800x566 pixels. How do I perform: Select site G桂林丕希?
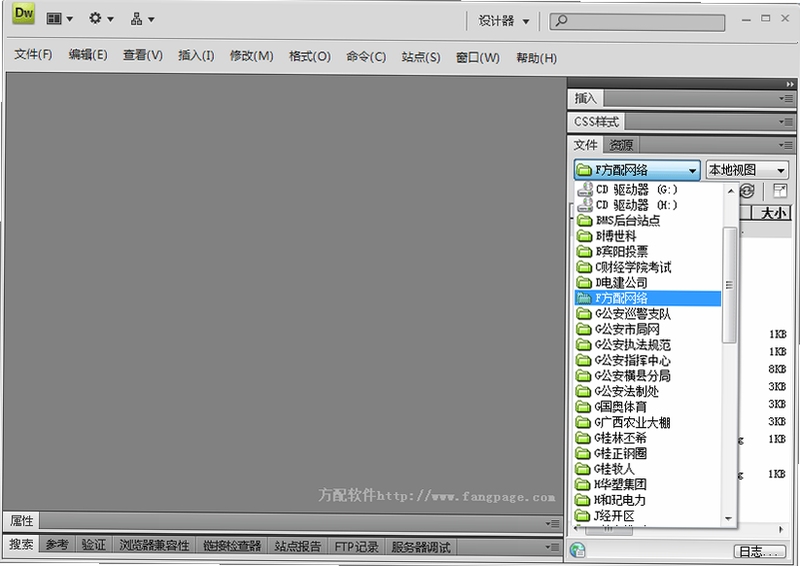pyautogui.click(x=648, y=438)
